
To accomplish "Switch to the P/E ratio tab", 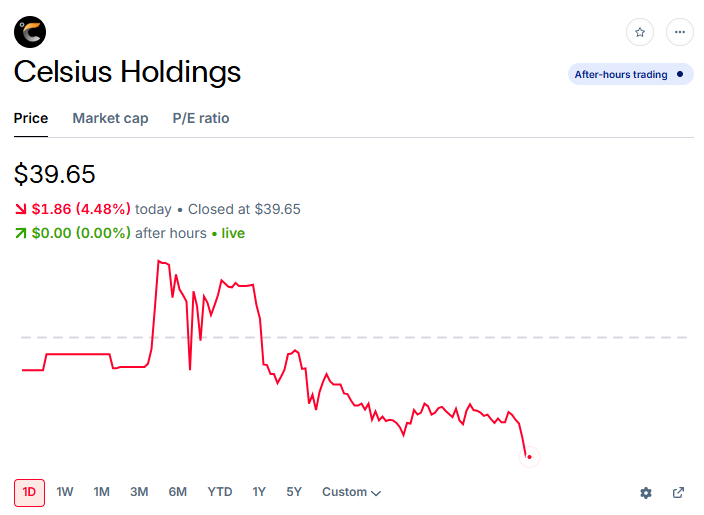I will tap(201, 118).
